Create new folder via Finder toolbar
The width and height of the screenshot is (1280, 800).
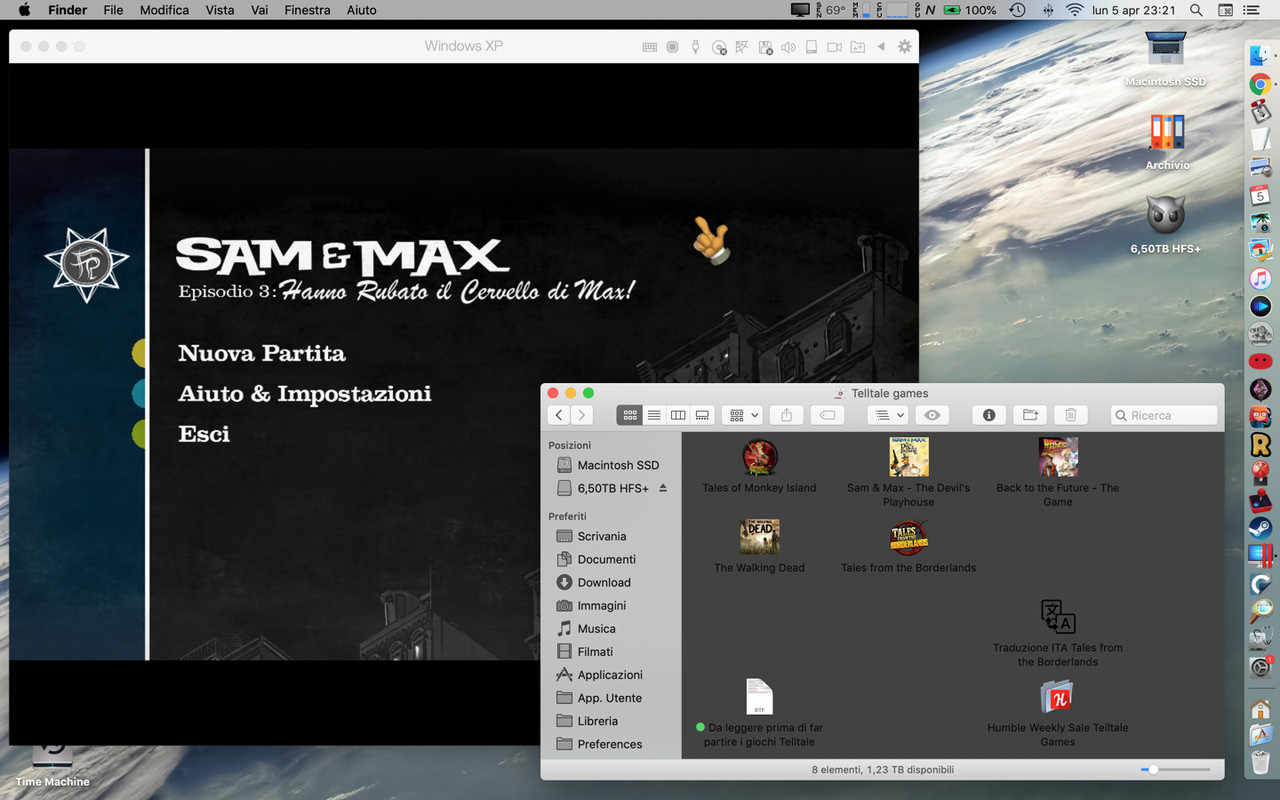(x=1030, y=415)
